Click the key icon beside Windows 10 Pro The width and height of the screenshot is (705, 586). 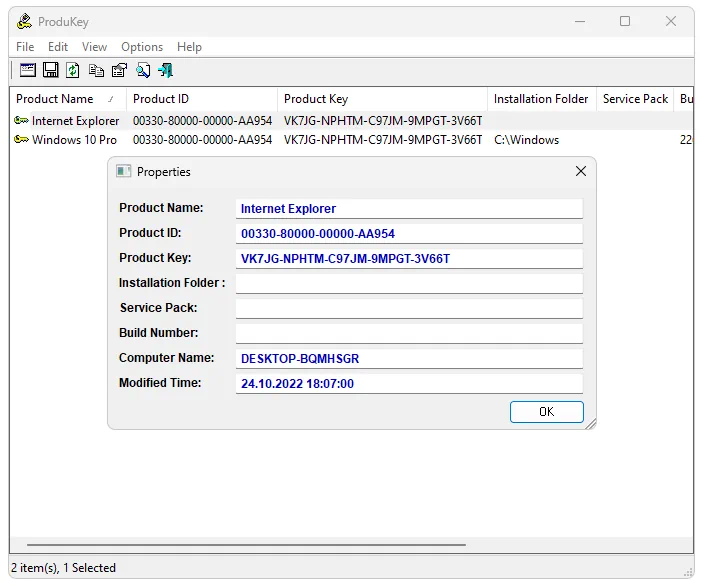pos(21,139)
